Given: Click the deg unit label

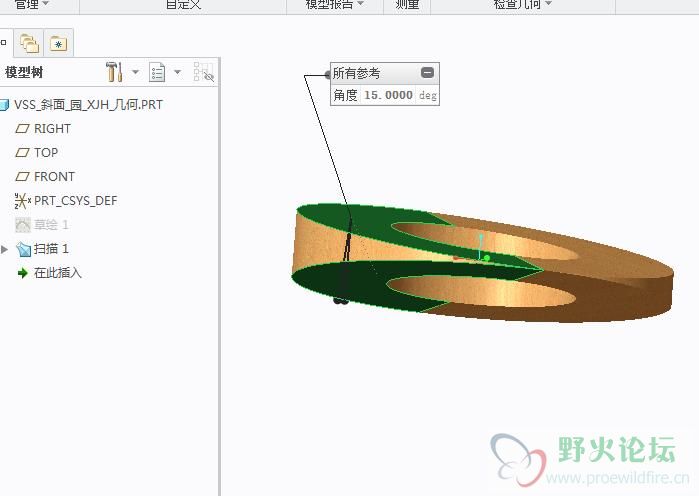Looking at the screenshot, I should [x=428, y=95].
